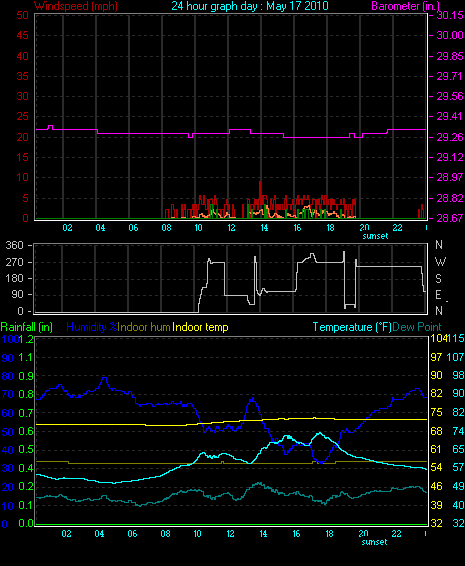Click the 'Dew Point' legend label
Viewport: 465px width, 566px height.
[x=417, y=327]
